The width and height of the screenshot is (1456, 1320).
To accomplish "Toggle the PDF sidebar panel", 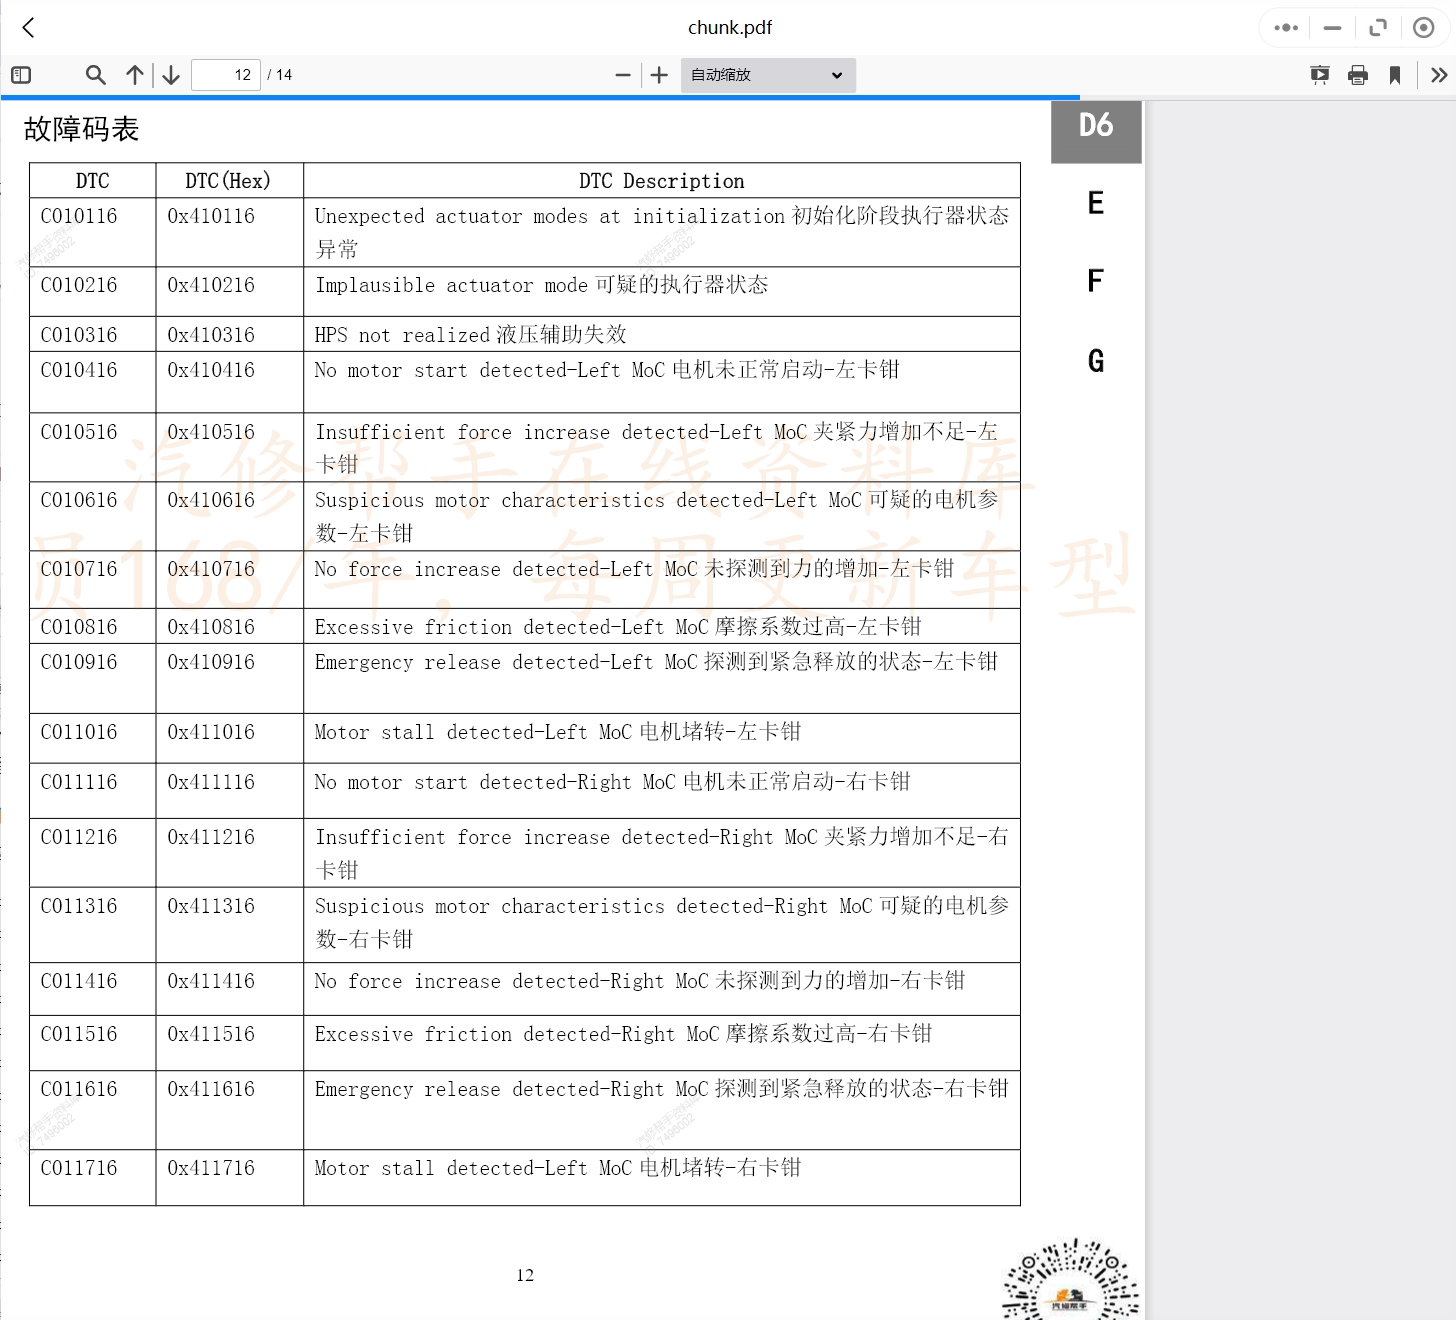I will click(x=21, y=75).
